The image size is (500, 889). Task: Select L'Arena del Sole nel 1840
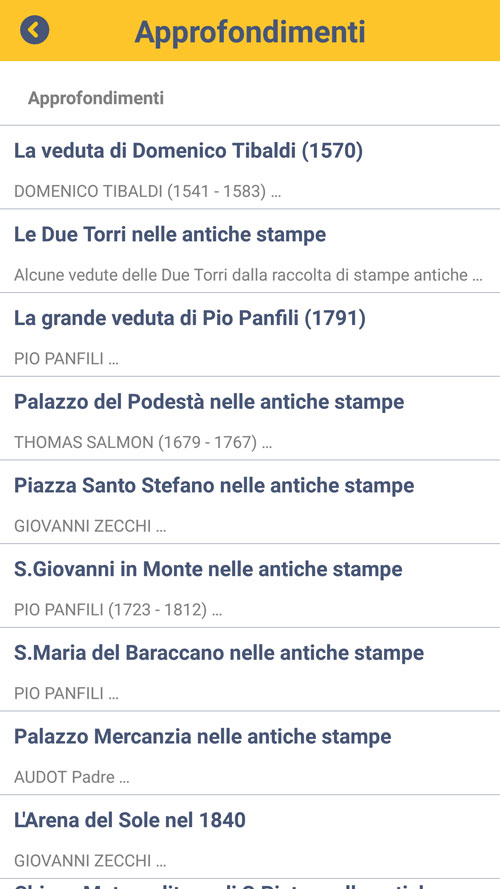[250, 836]
